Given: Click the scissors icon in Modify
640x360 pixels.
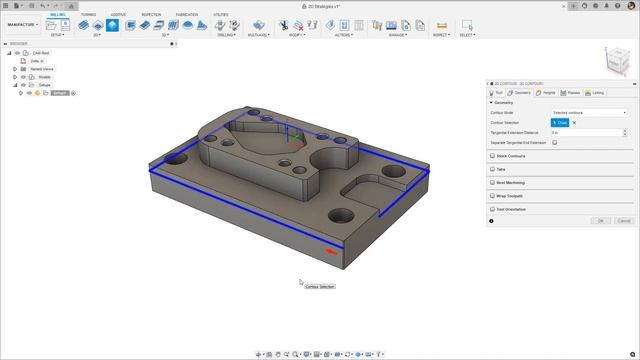Looking at the screenshot, I should (x=284, y=25).
